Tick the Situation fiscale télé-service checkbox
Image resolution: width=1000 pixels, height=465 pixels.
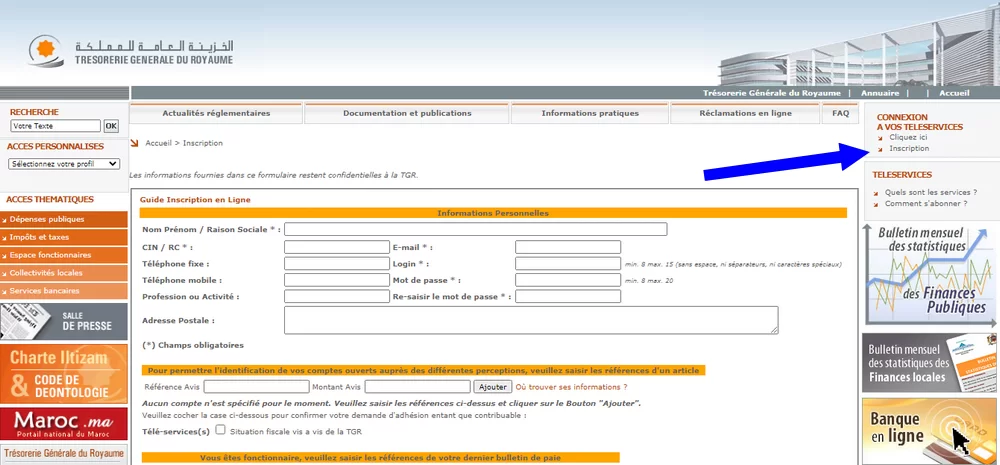tap(220, 431)
